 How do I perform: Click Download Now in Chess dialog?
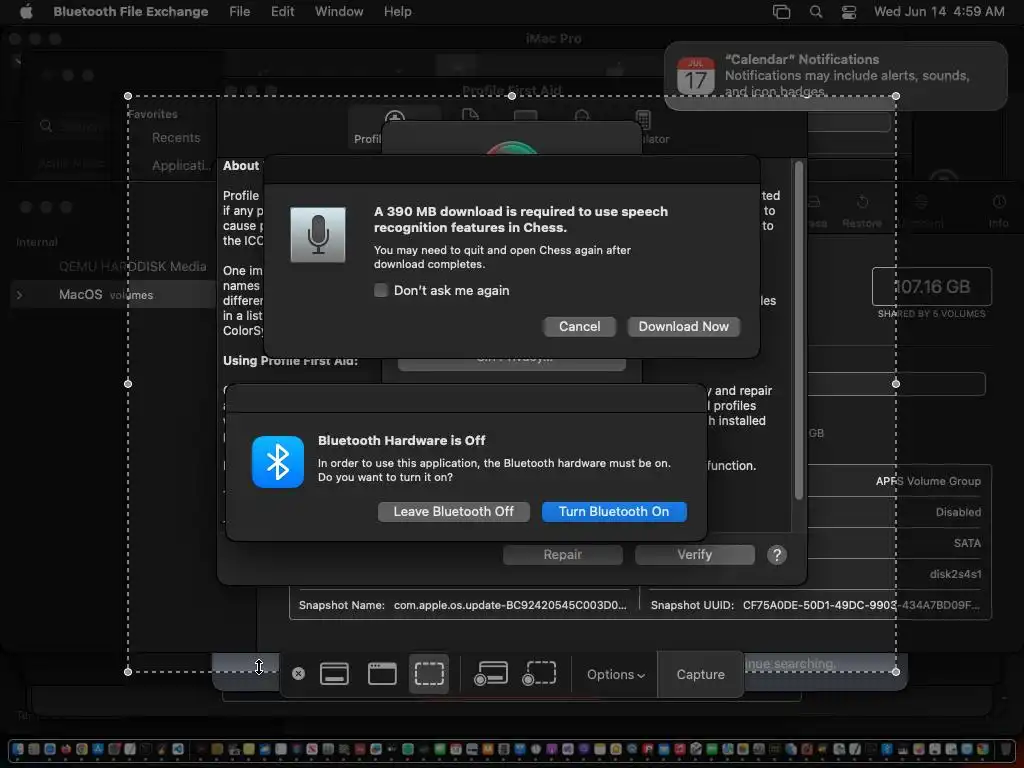point(683,327)
